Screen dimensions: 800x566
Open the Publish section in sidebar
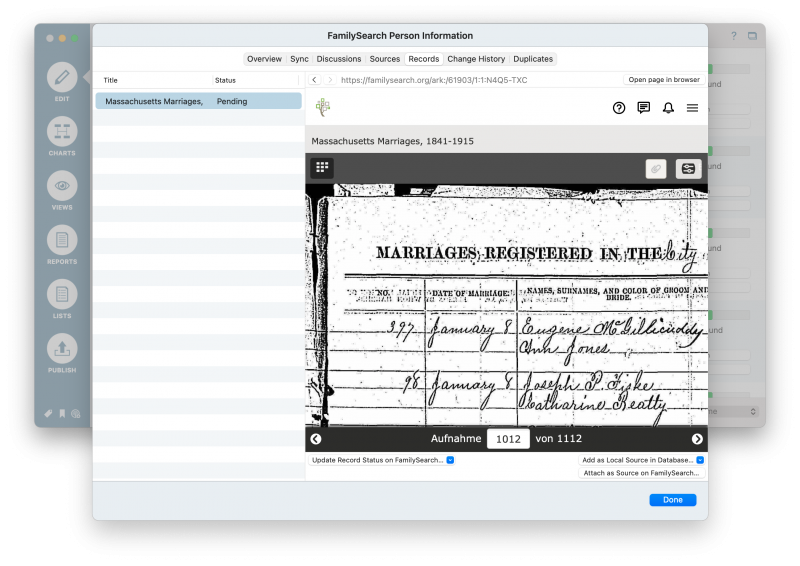pyautogui.click(x=62, y=354)
